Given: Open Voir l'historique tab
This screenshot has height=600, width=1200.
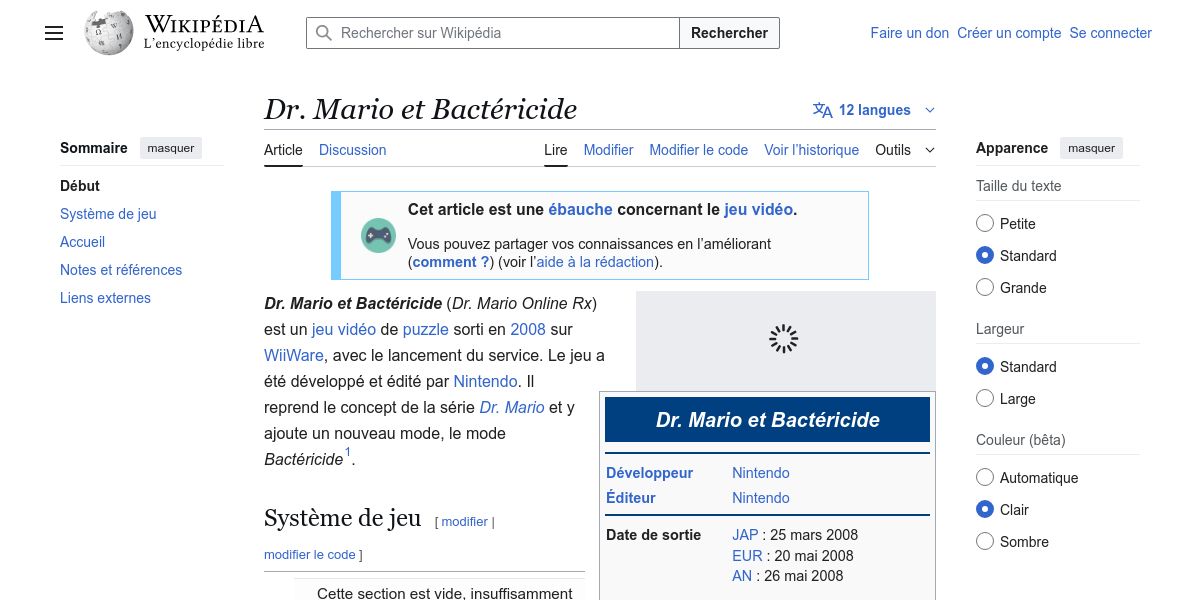Looking at the screenshot, I should pyautogui.click(x=811, y=150).
